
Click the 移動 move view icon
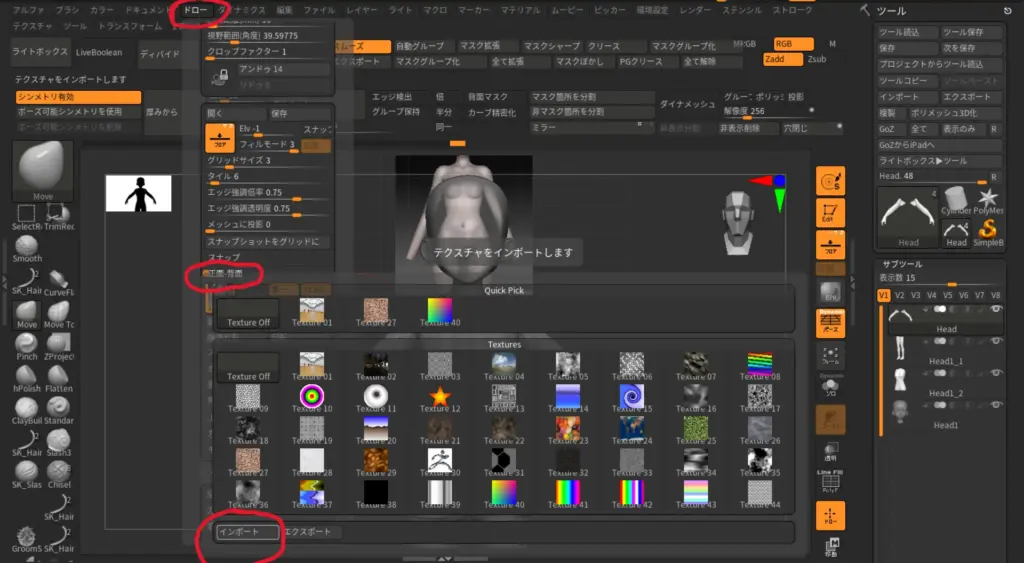830,548
